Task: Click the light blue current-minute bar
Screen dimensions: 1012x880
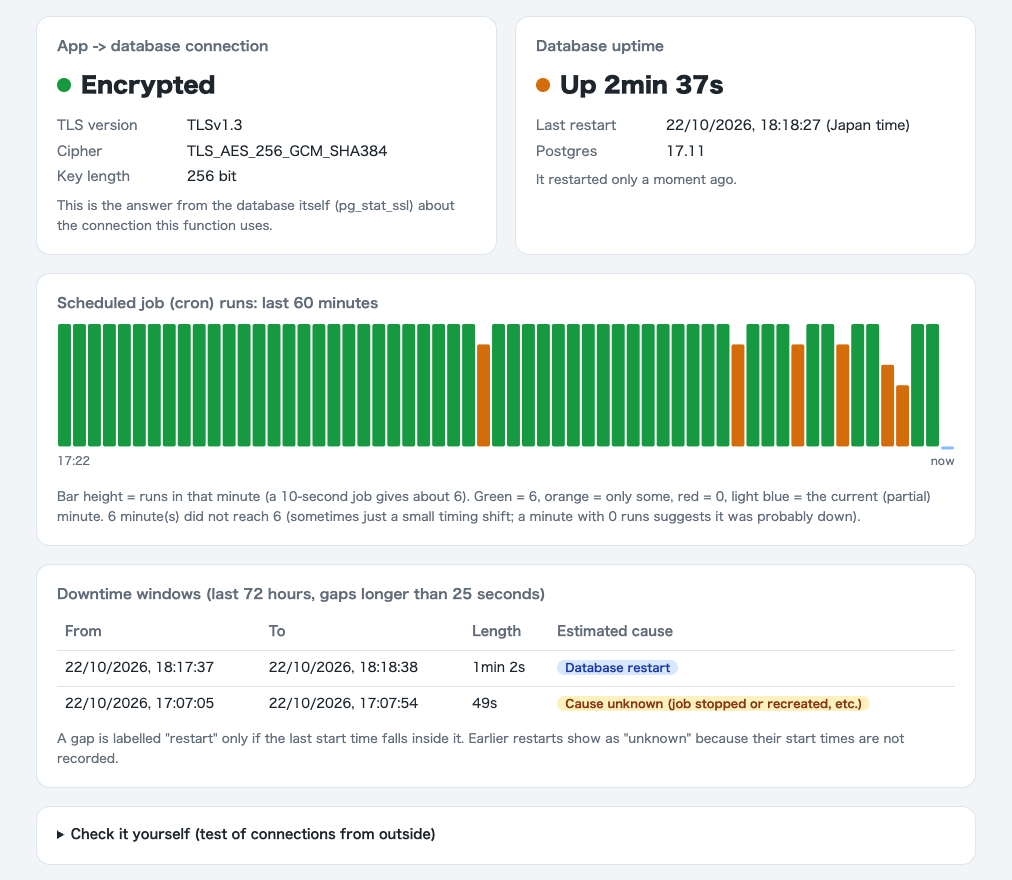Action: coord(947,447)
